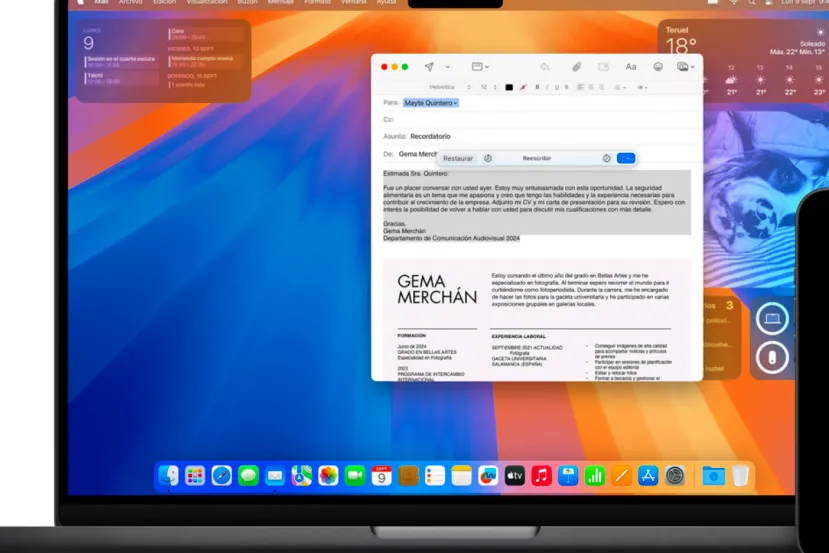This screenshot has height=553, width=829.
Task: Open Photos from the Dock
Action: pos(328,476)
